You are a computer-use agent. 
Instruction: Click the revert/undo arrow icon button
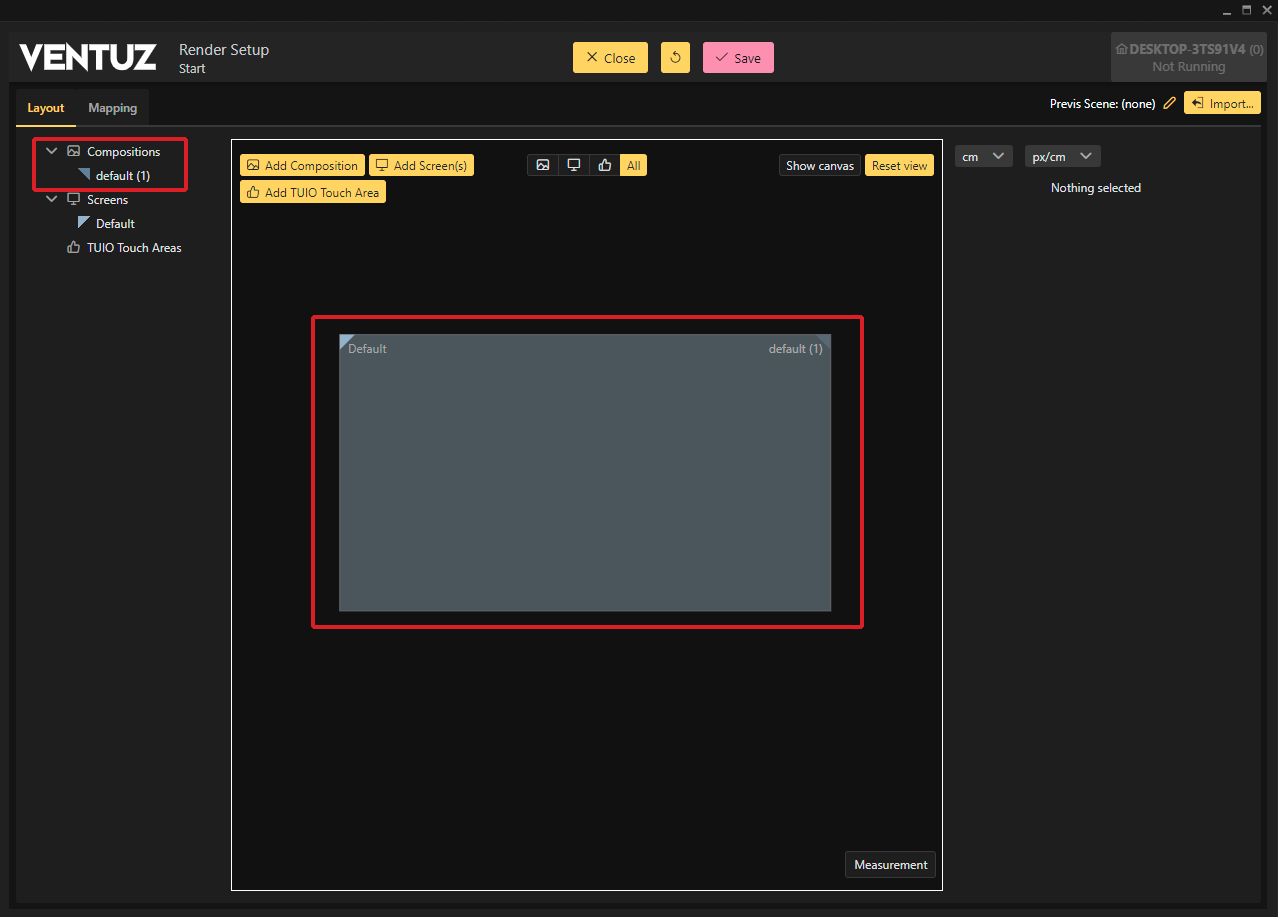tap(675, 58)
